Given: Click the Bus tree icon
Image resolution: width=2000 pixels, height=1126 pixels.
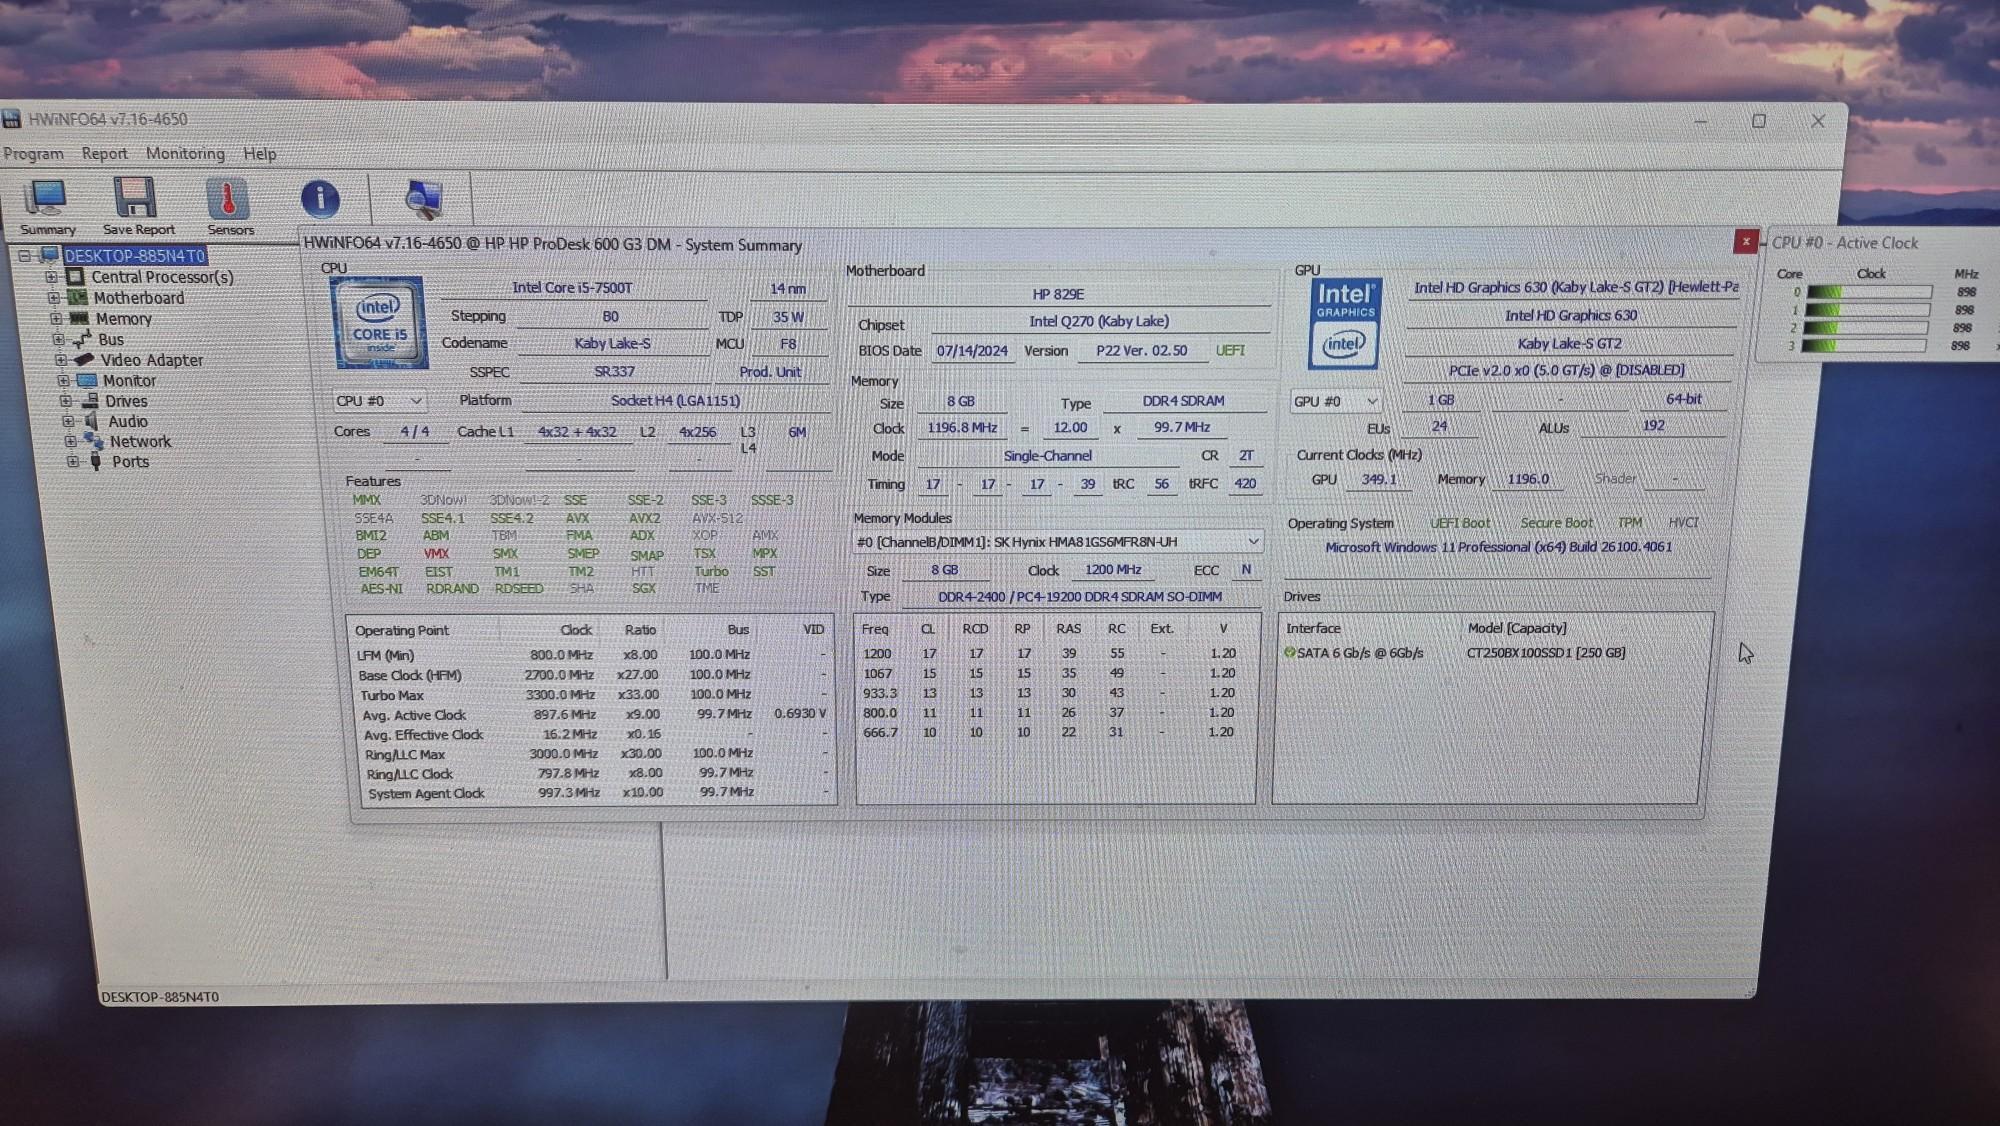Looking at the screenshot, I should 81,339.
